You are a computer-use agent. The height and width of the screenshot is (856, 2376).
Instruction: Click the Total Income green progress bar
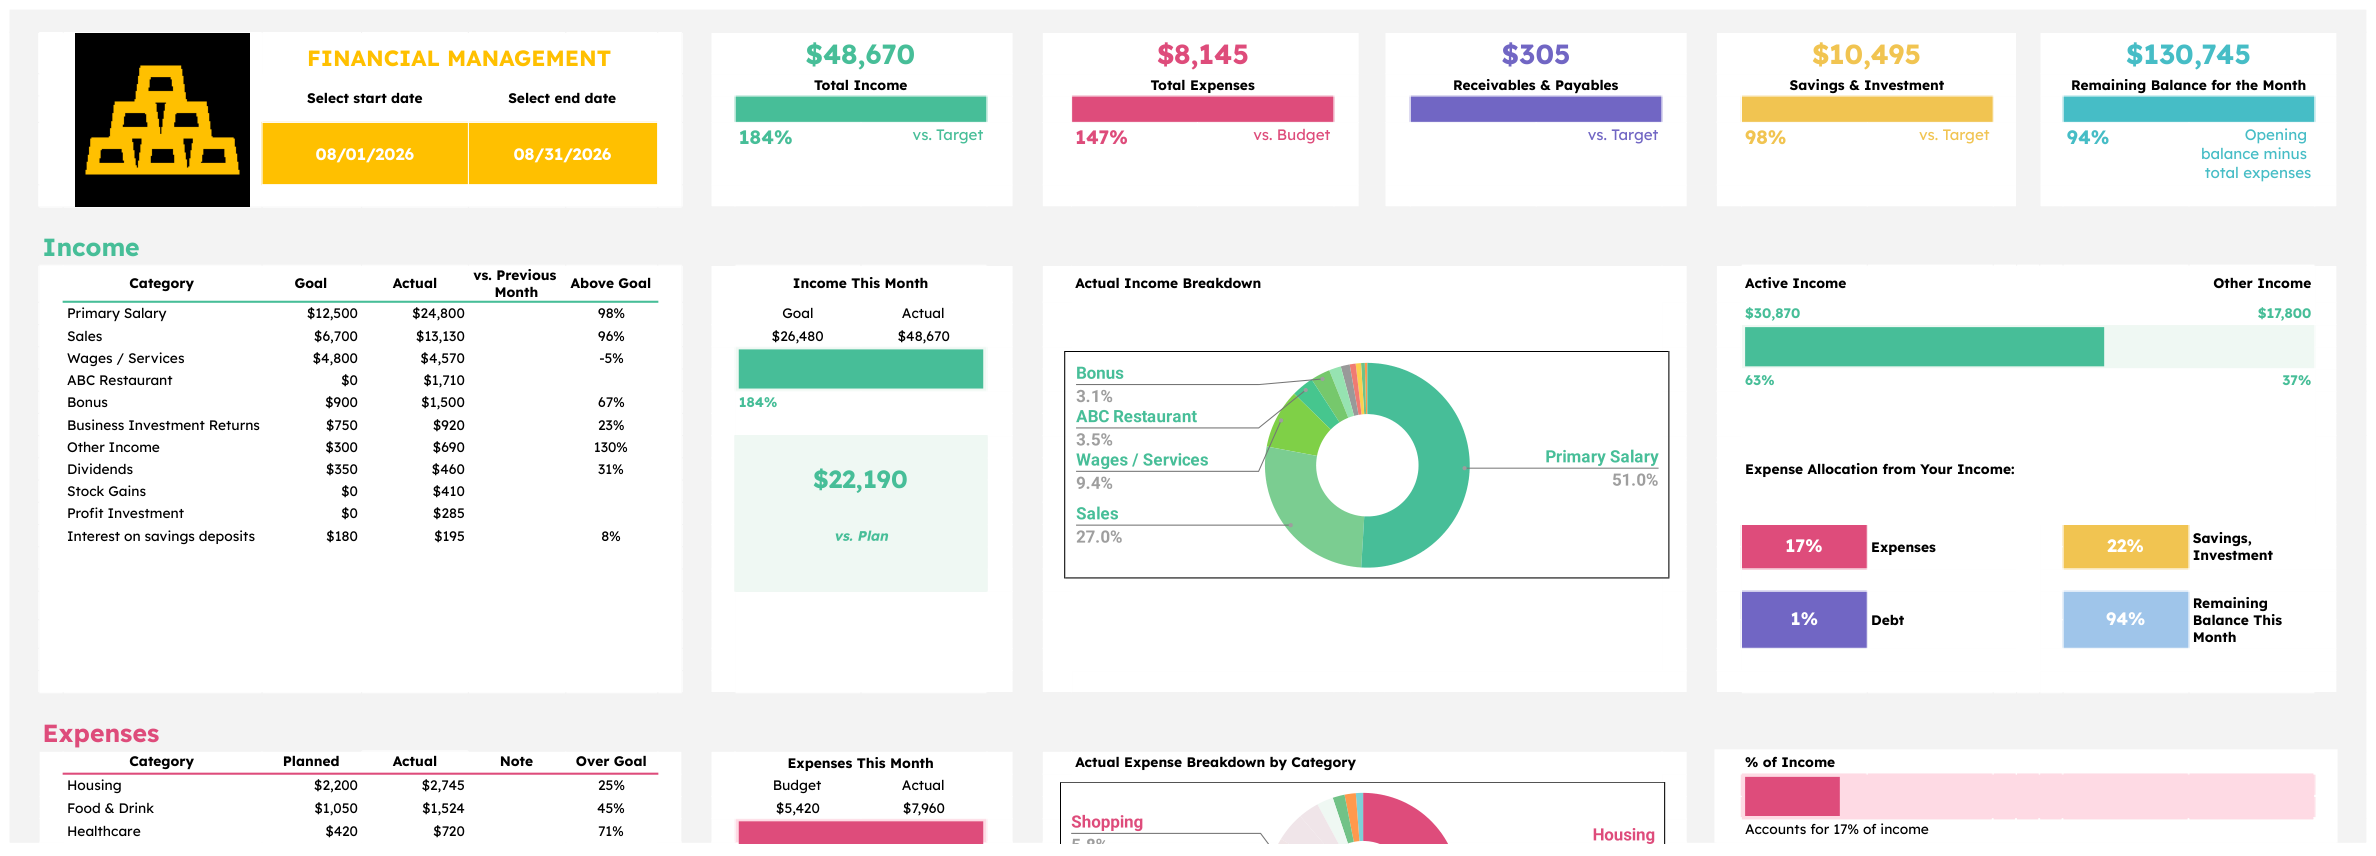click(861, 109)
